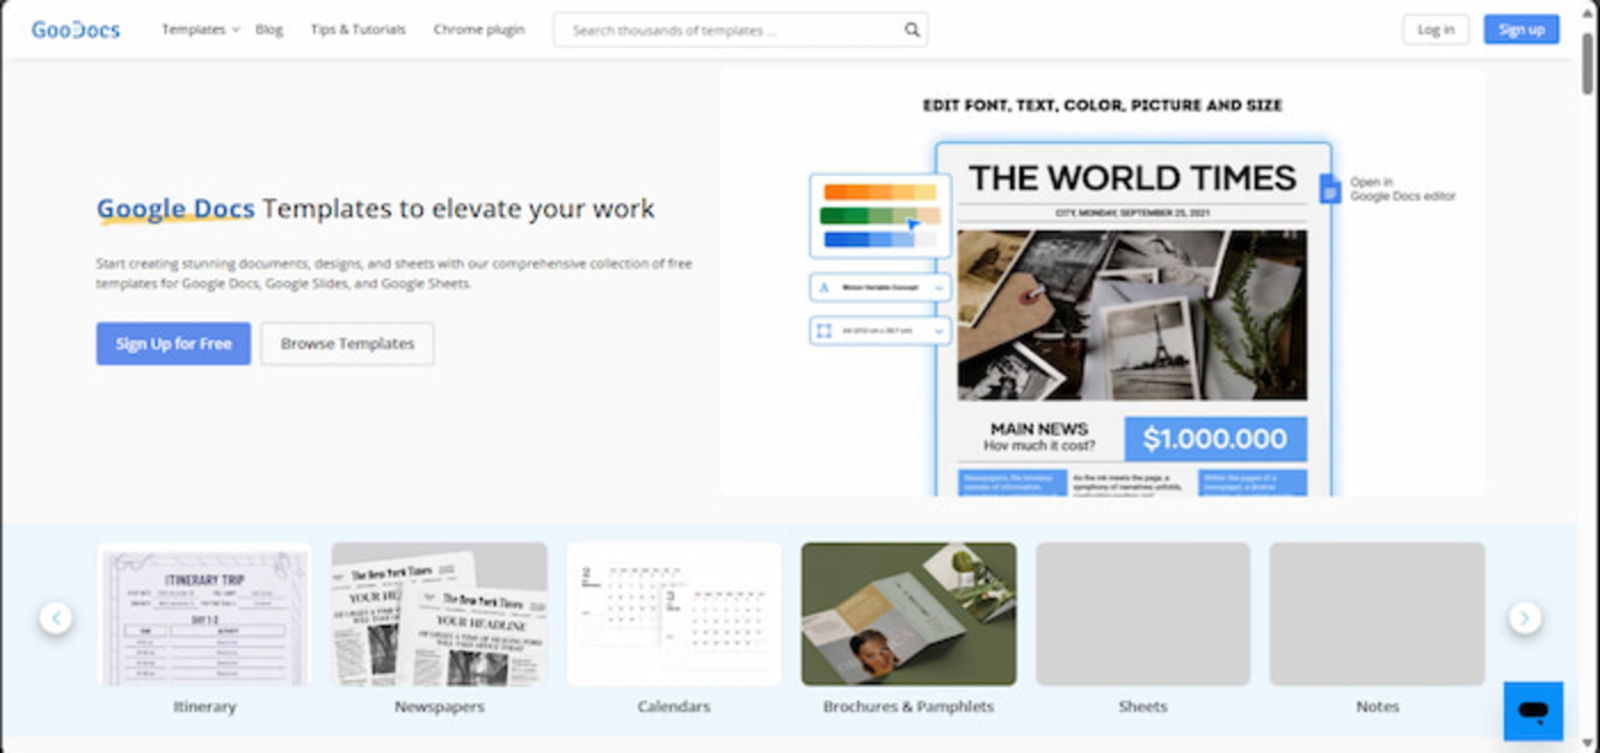Click the Itinerary label
Screen dimensions: 1600x753
tap(205, 706)
